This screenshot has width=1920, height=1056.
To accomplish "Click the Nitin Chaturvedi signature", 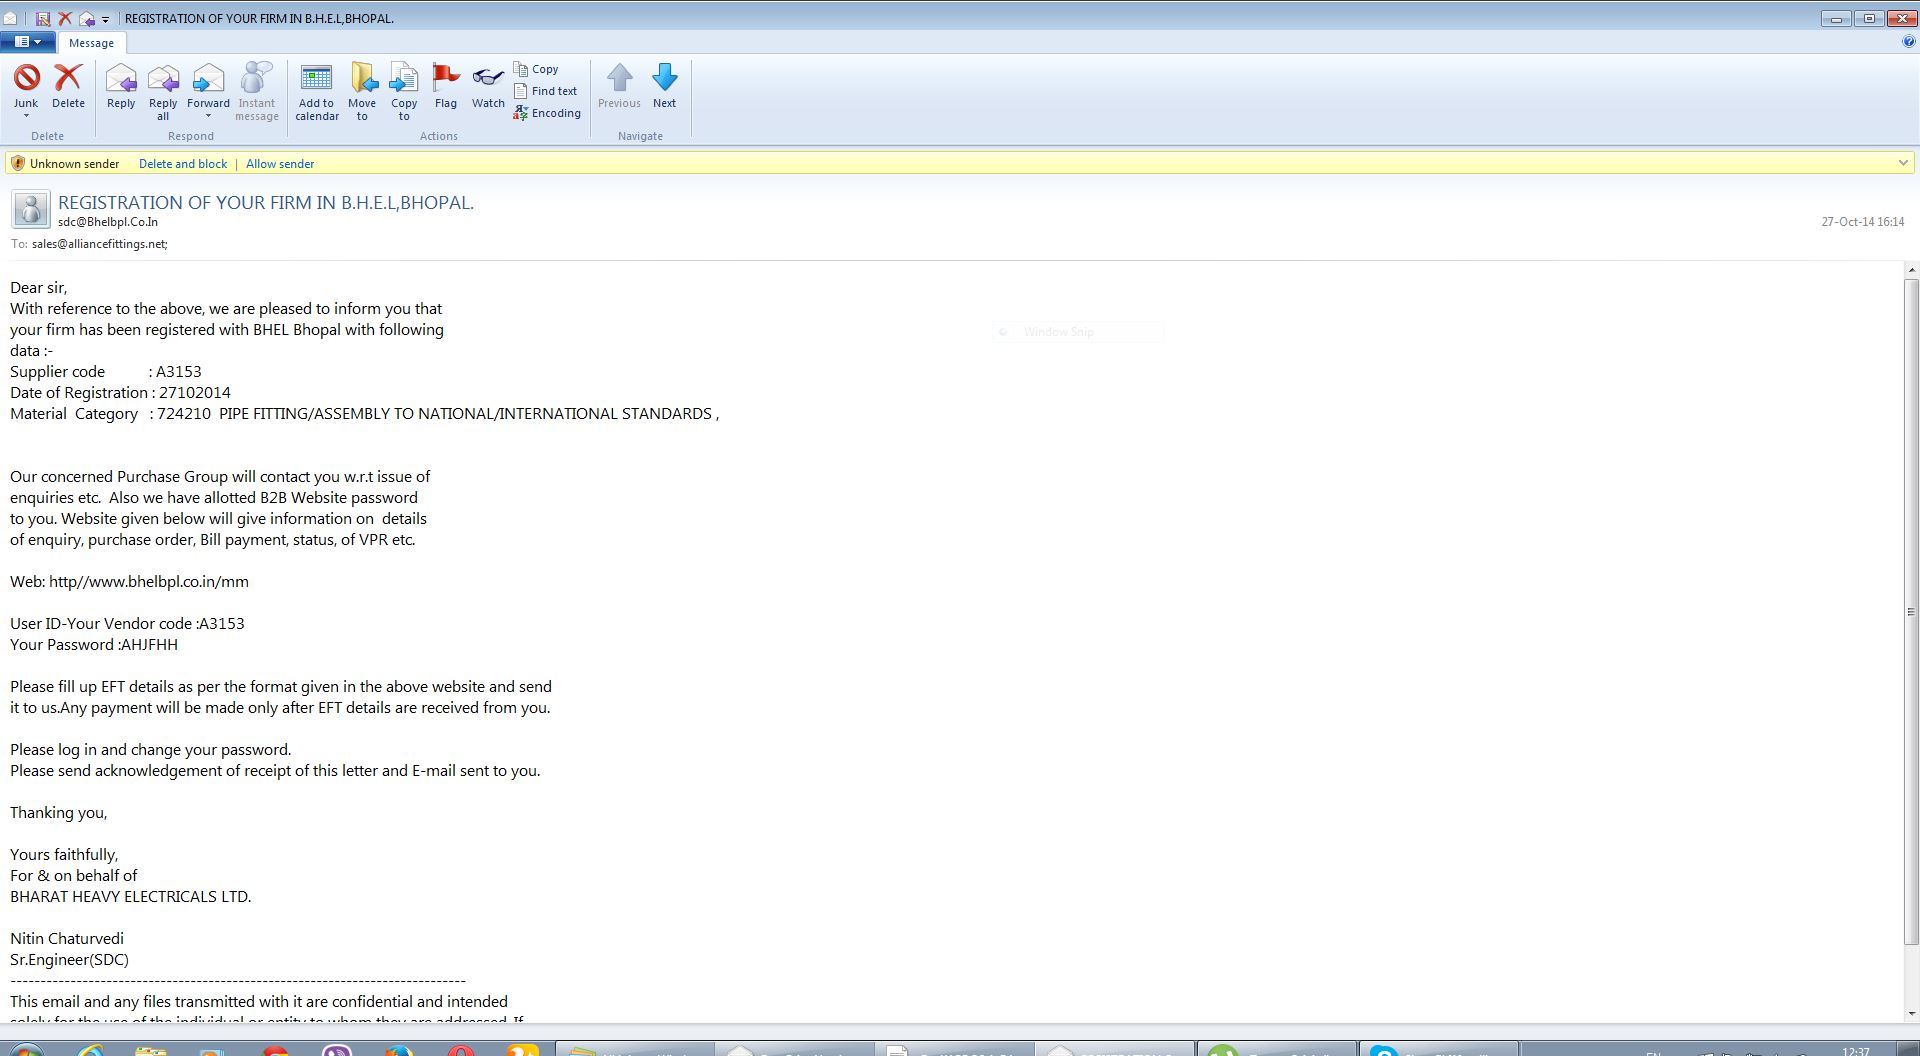I will [67, 939].
